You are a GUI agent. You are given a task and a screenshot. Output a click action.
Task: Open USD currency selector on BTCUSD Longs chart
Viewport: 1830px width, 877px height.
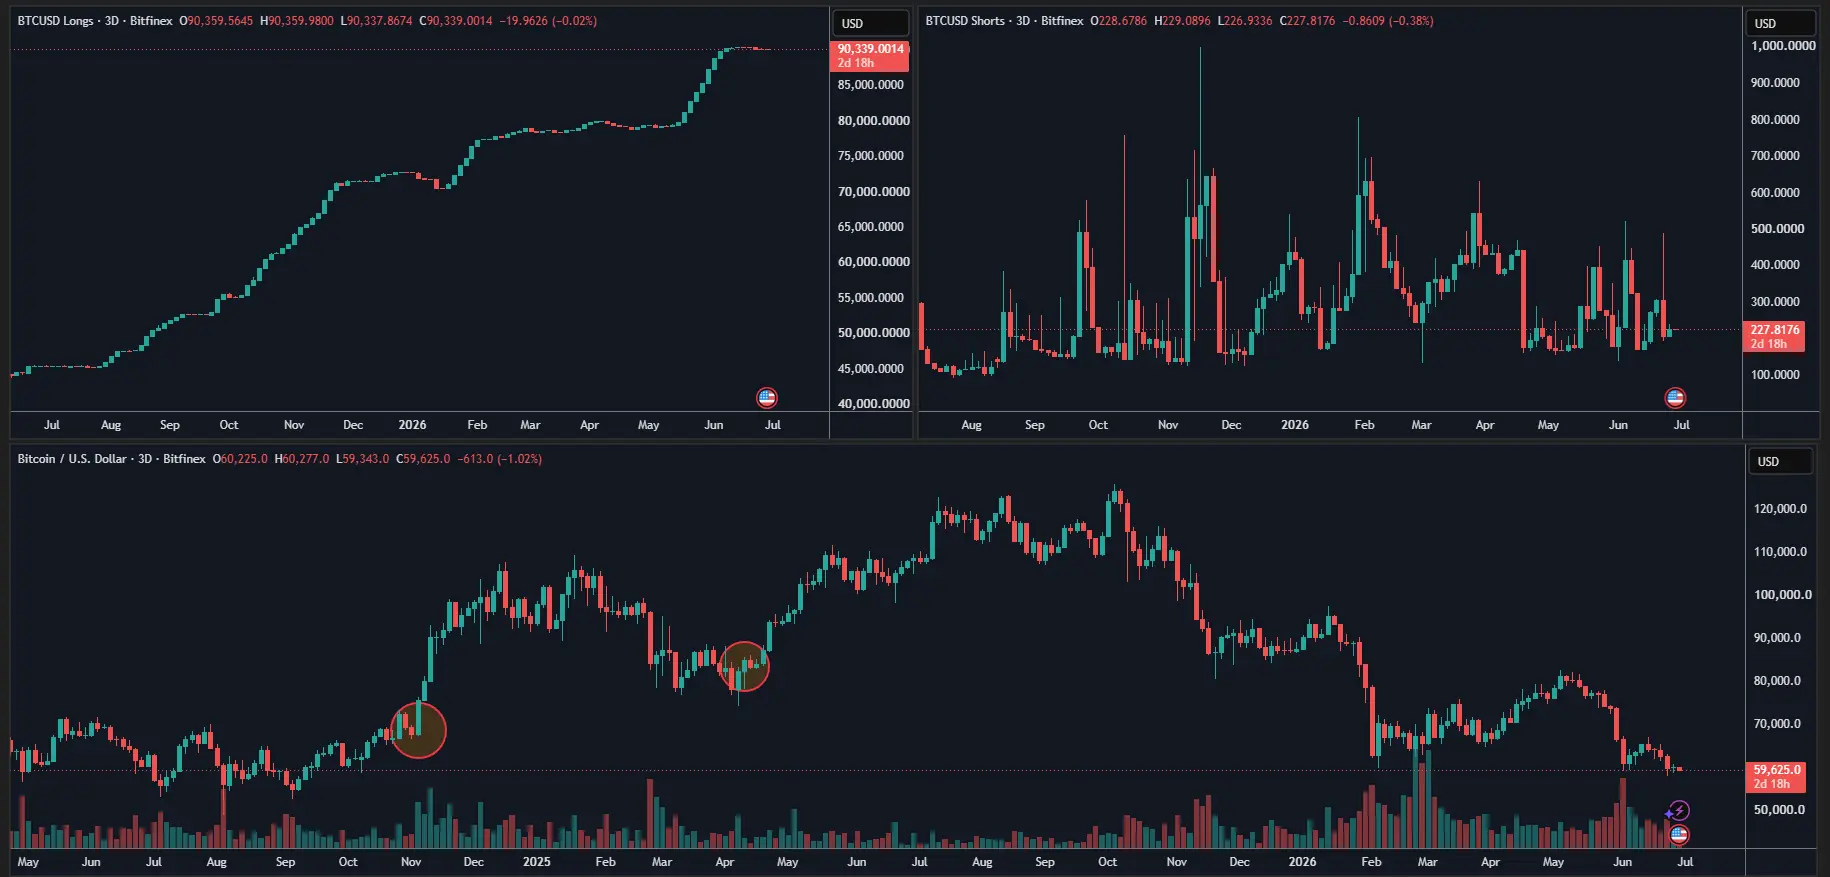click(870, 23)
